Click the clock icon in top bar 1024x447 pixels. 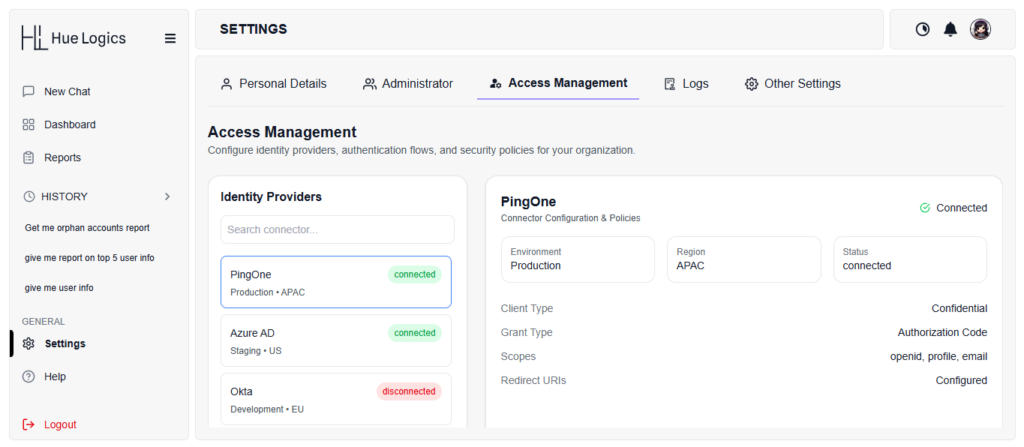922,30
